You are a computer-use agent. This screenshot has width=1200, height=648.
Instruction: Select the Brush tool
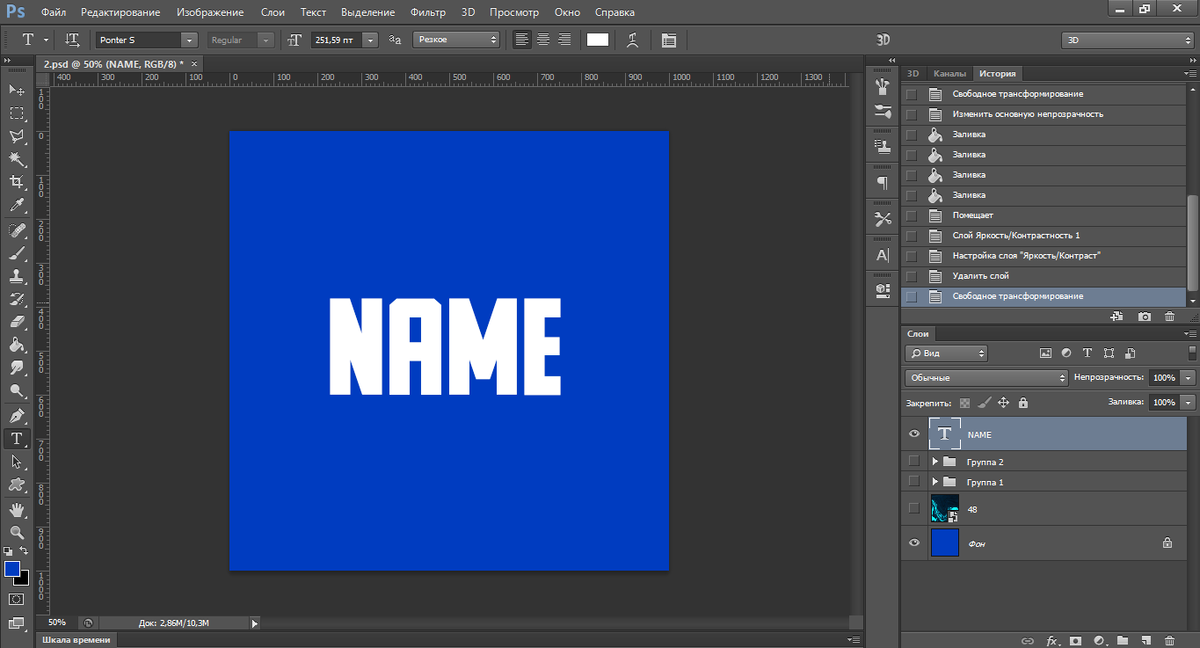tap(17, 254)
